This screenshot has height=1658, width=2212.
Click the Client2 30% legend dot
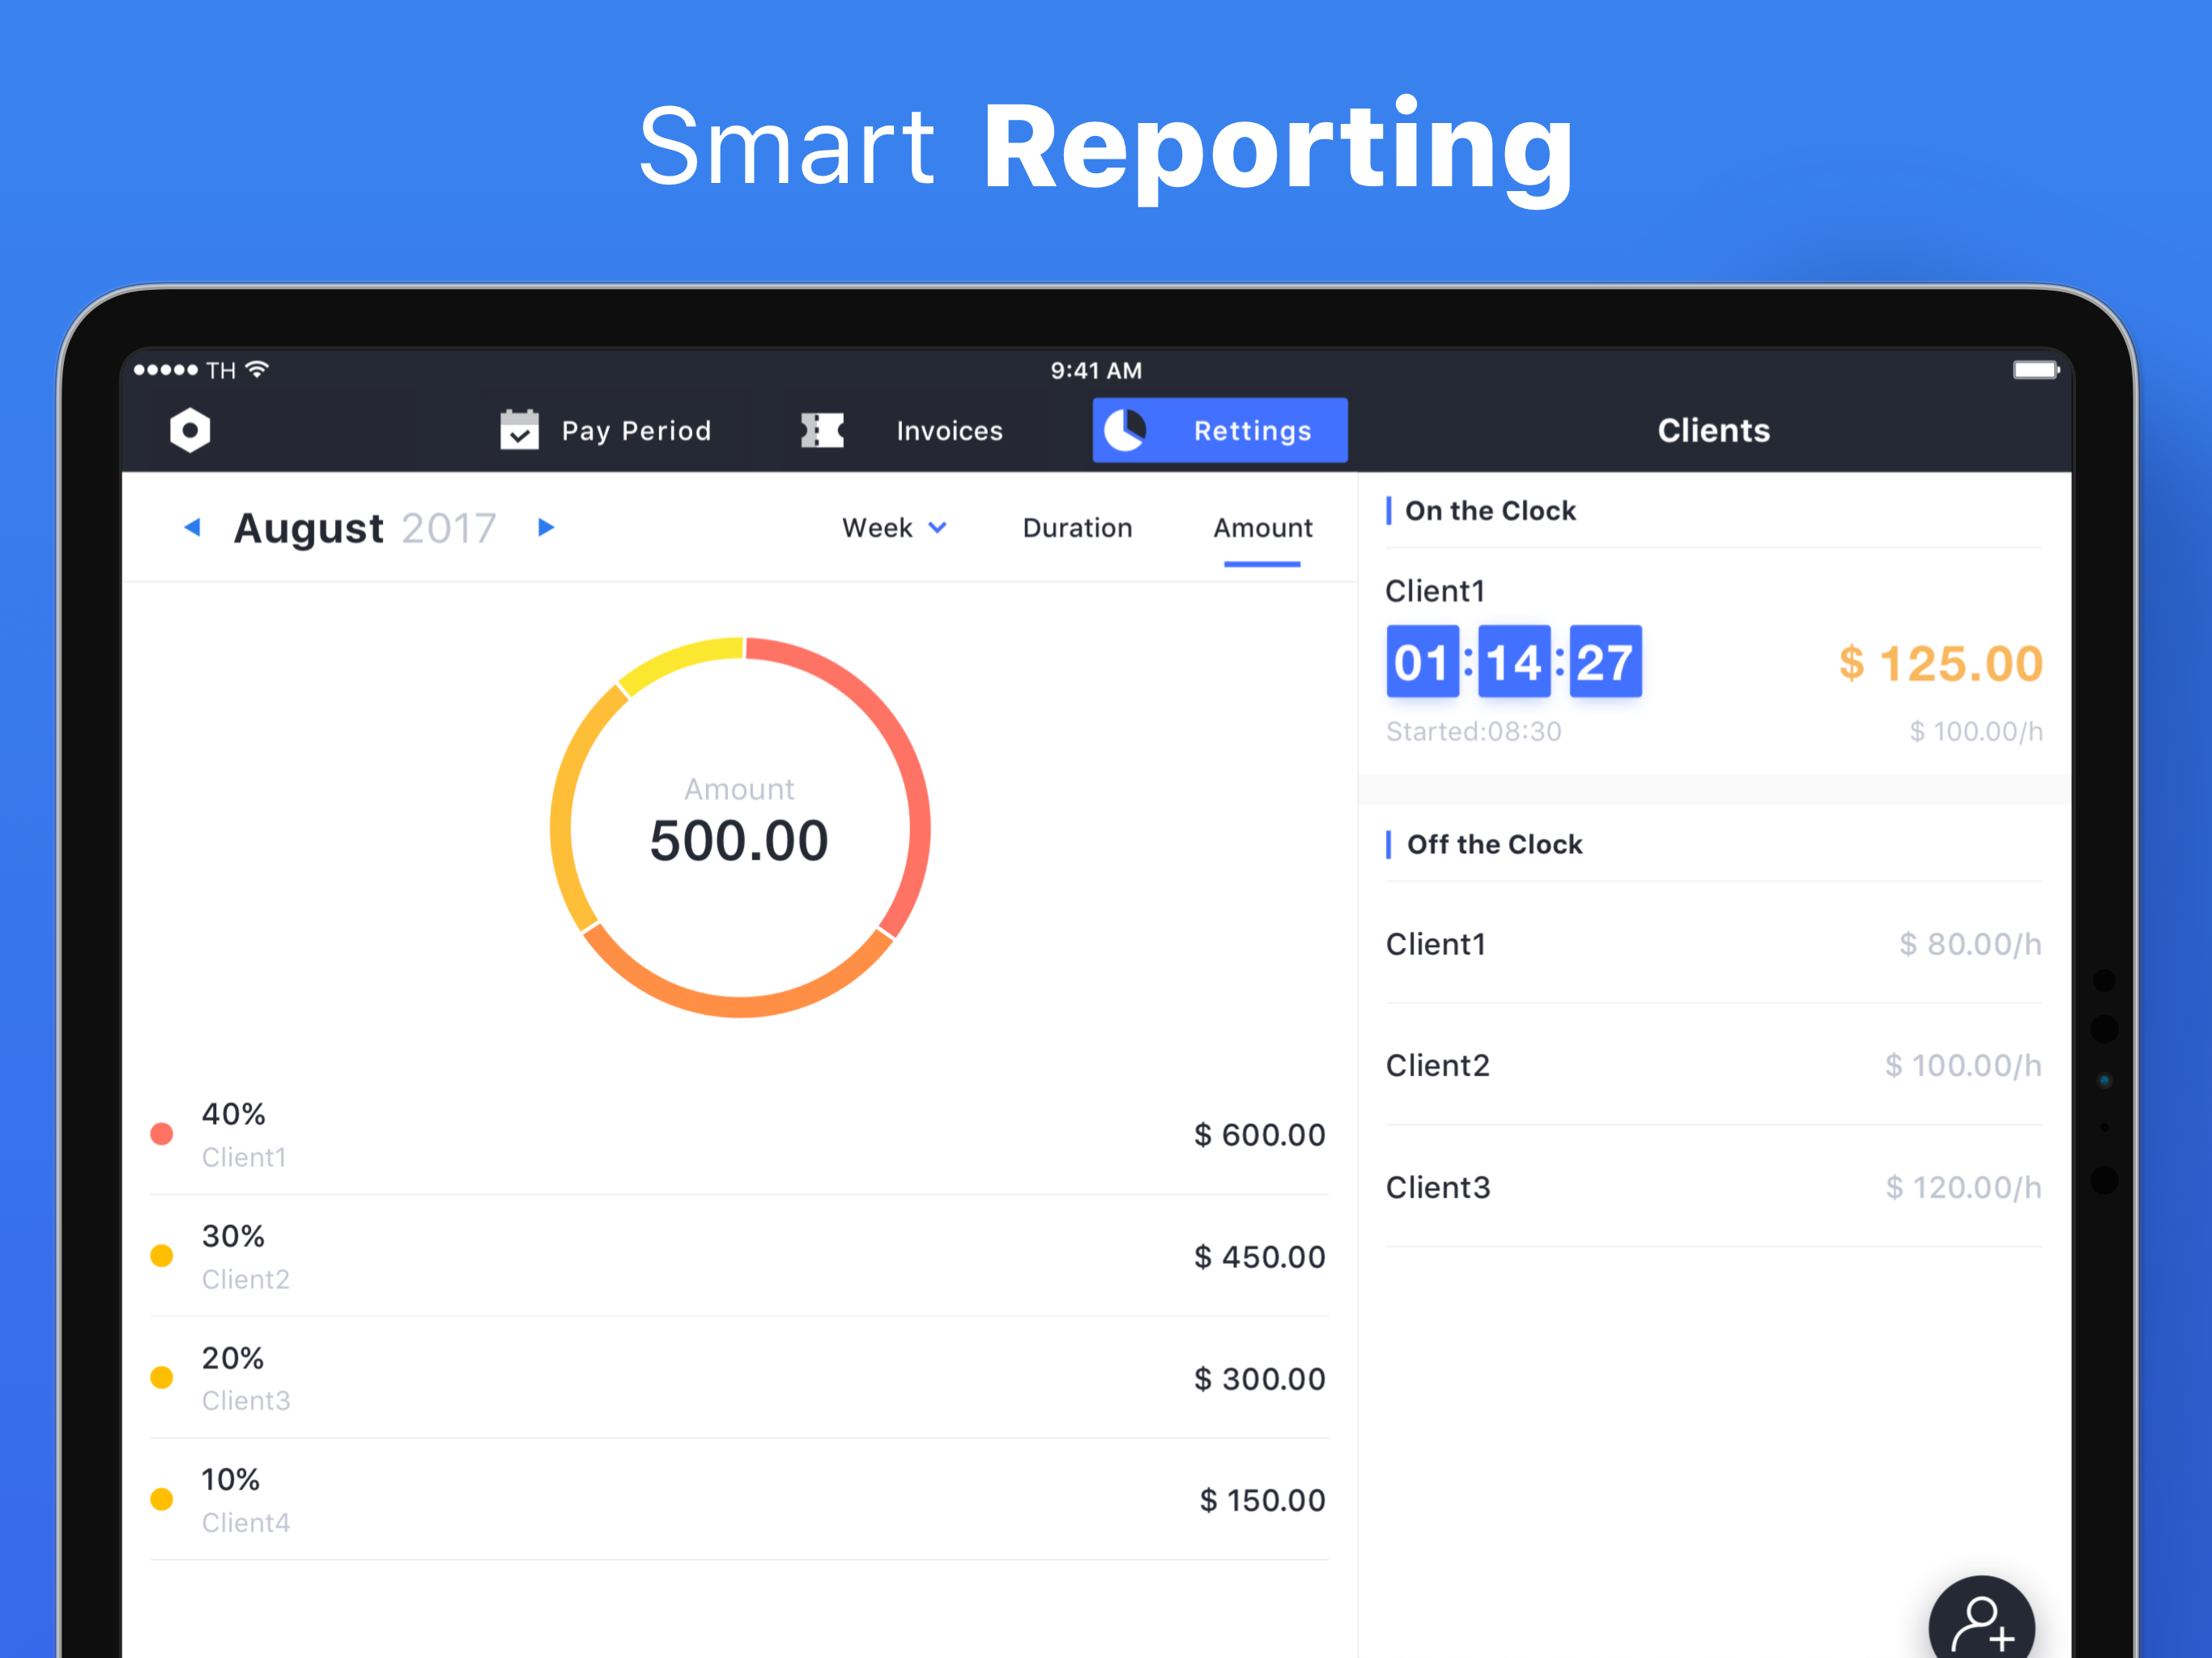pos(162,1256)
